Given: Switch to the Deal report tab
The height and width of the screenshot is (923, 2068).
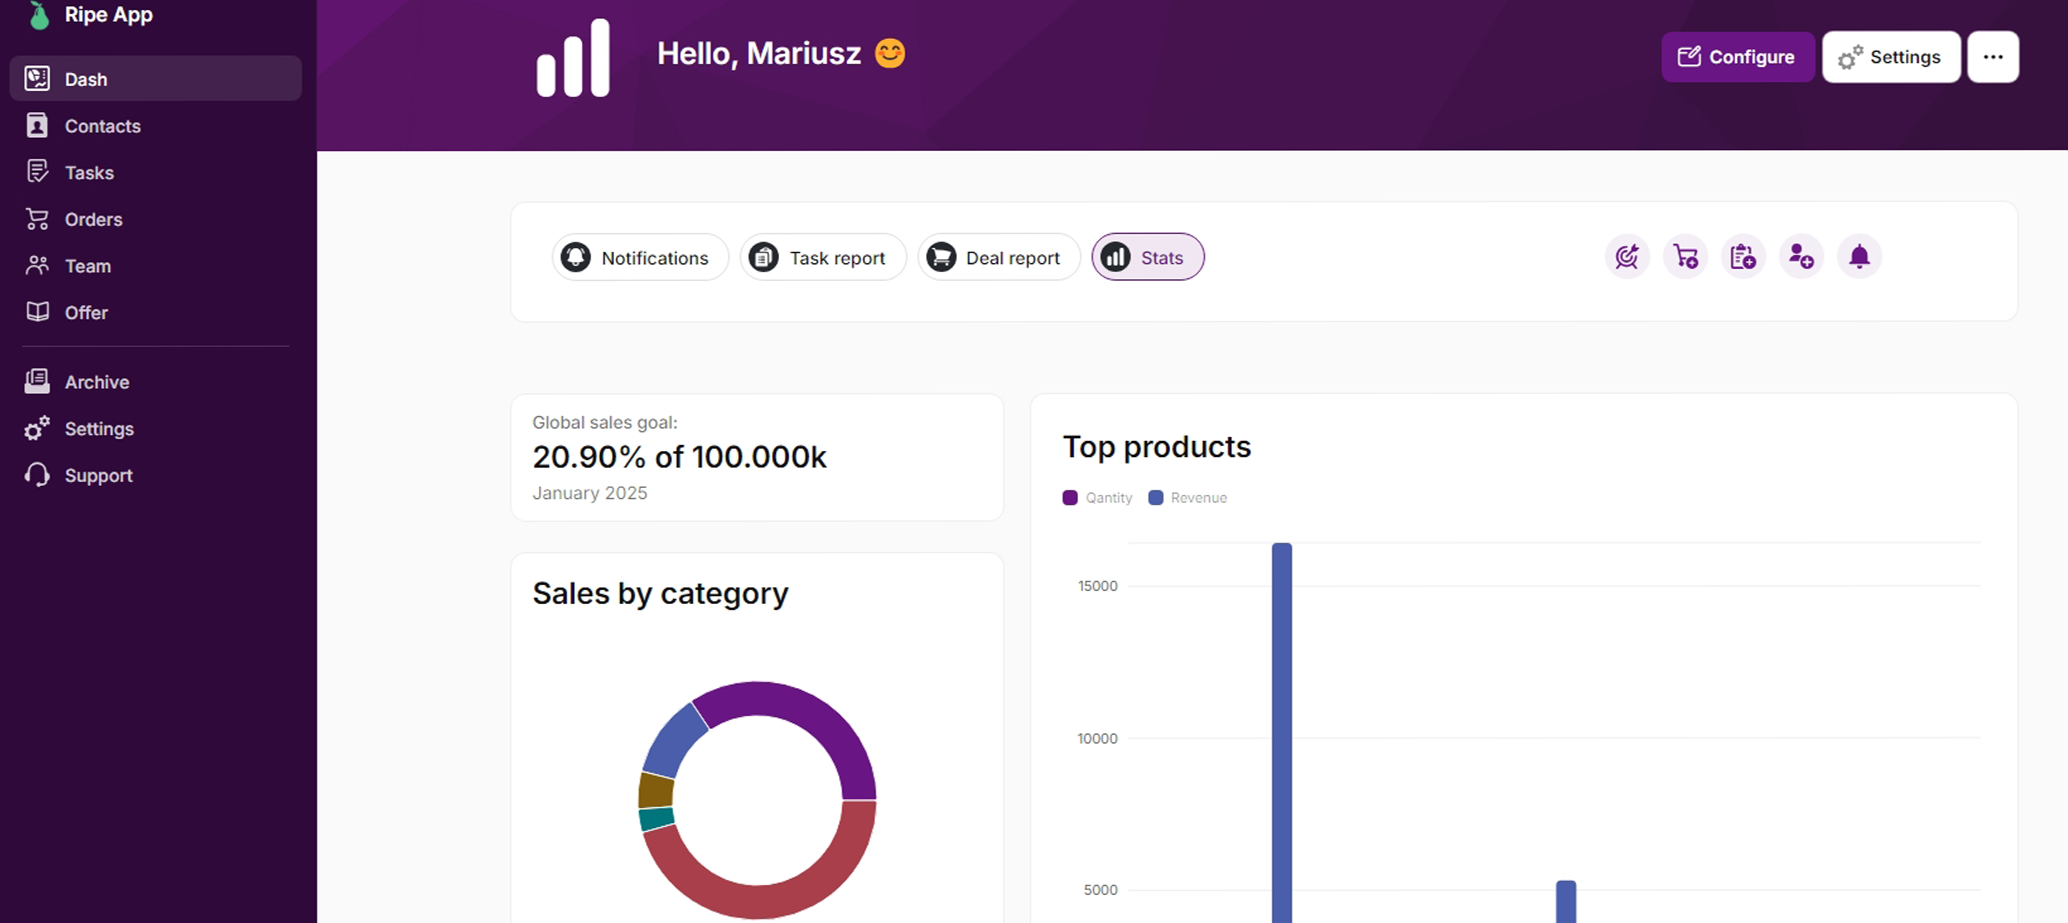Looking at the screenshot, I should click(999, 257).
